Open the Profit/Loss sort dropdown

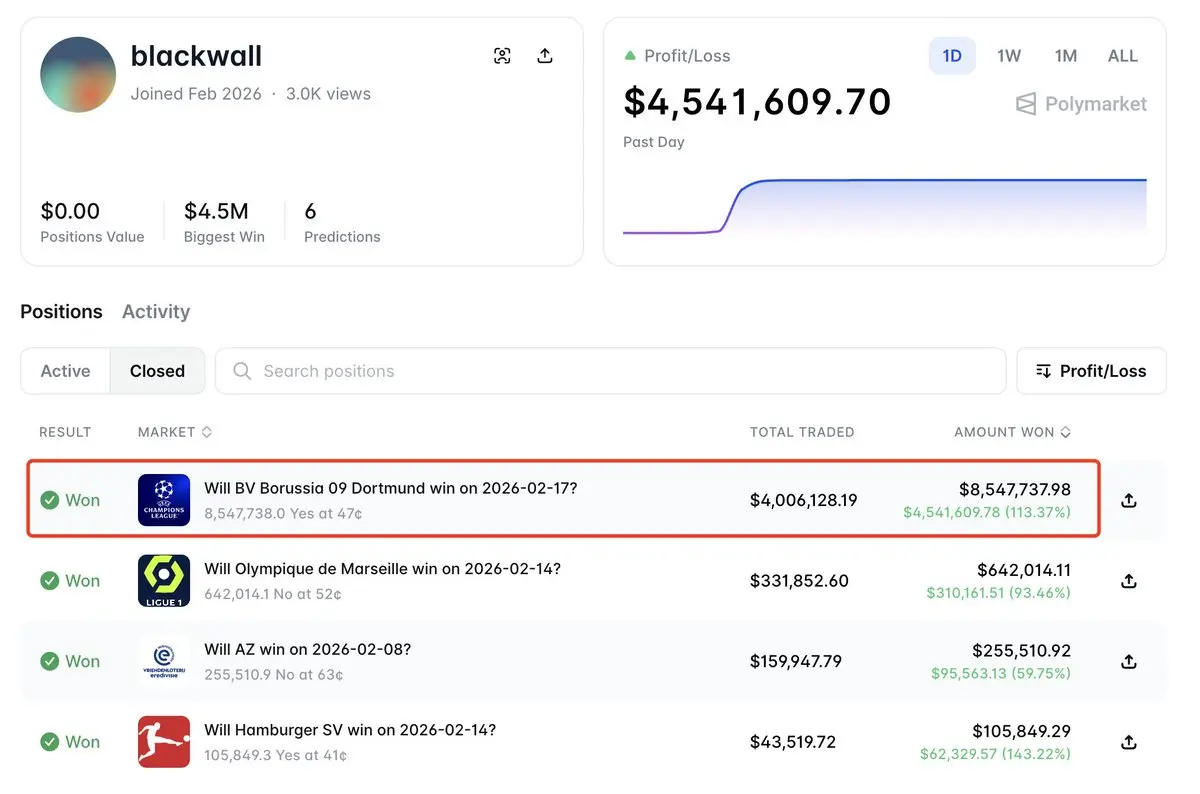pyautogui.click(x=1091, y=371)
